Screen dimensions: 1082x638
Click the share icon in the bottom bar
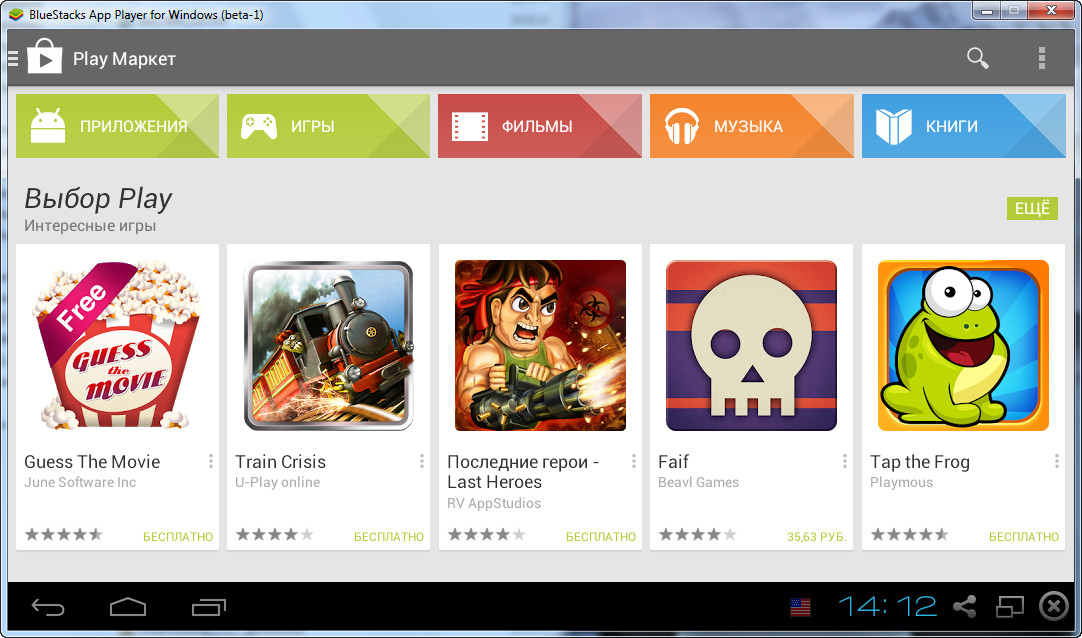pyautogui.click(x=964, y=607)
